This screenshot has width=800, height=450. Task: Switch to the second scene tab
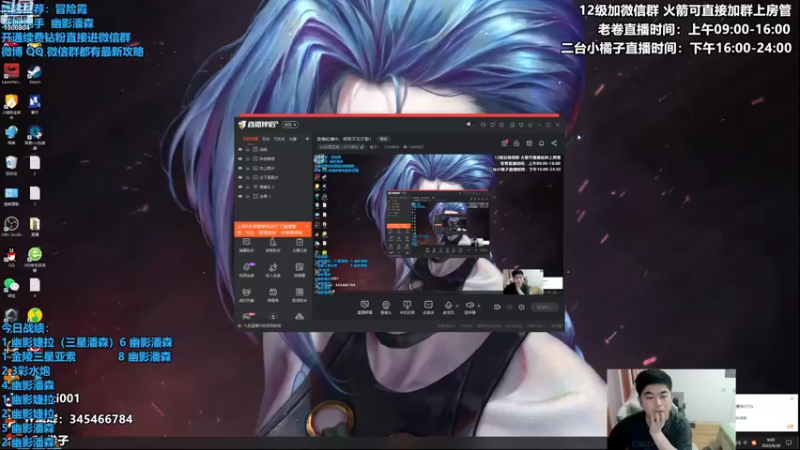click(266, 139)
